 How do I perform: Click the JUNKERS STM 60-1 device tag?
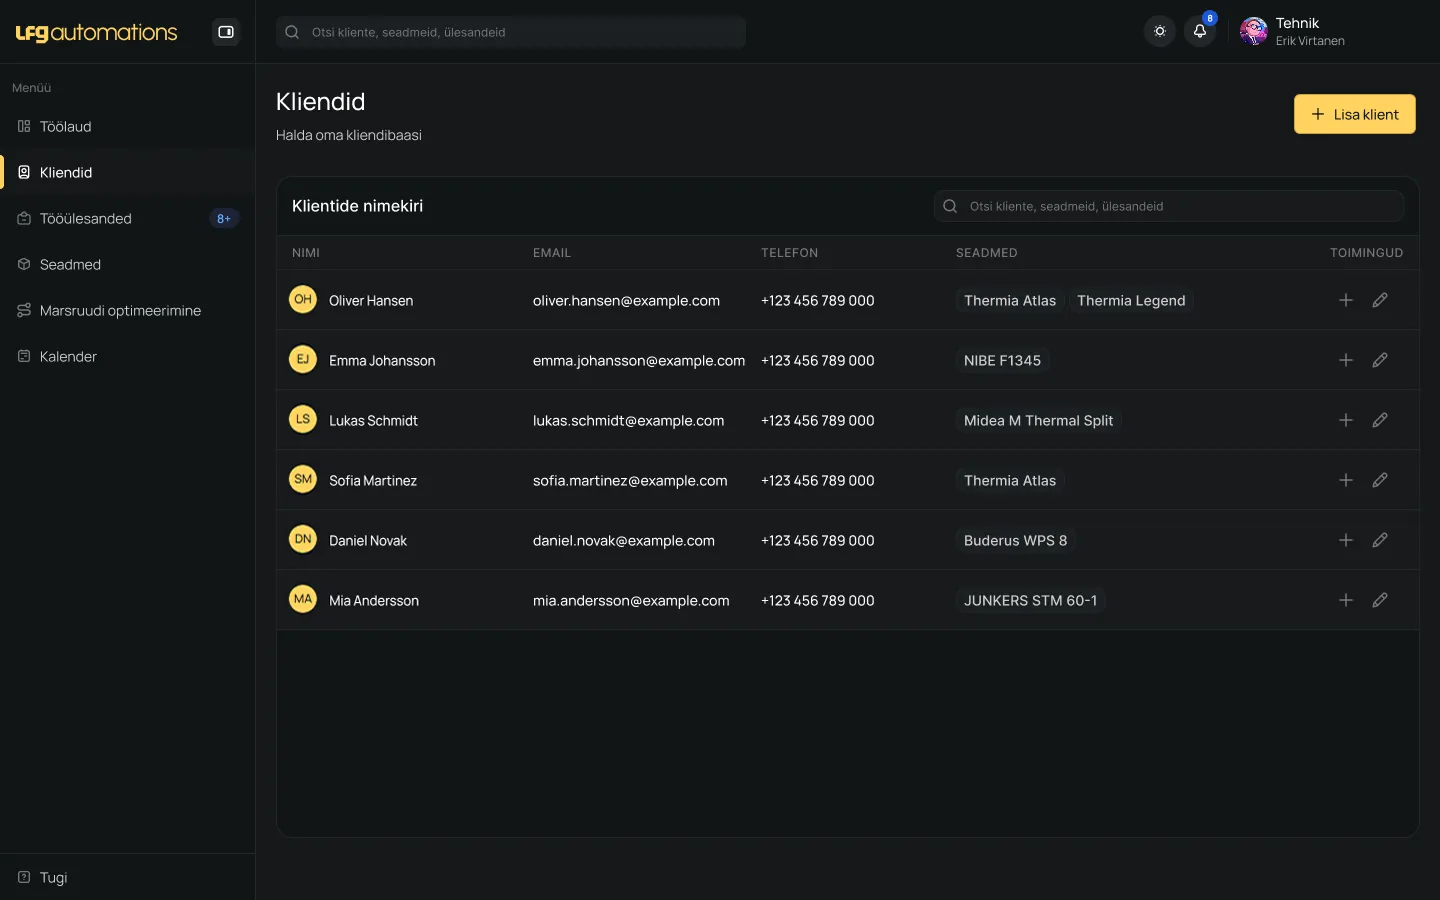(x=1030, y=601)
